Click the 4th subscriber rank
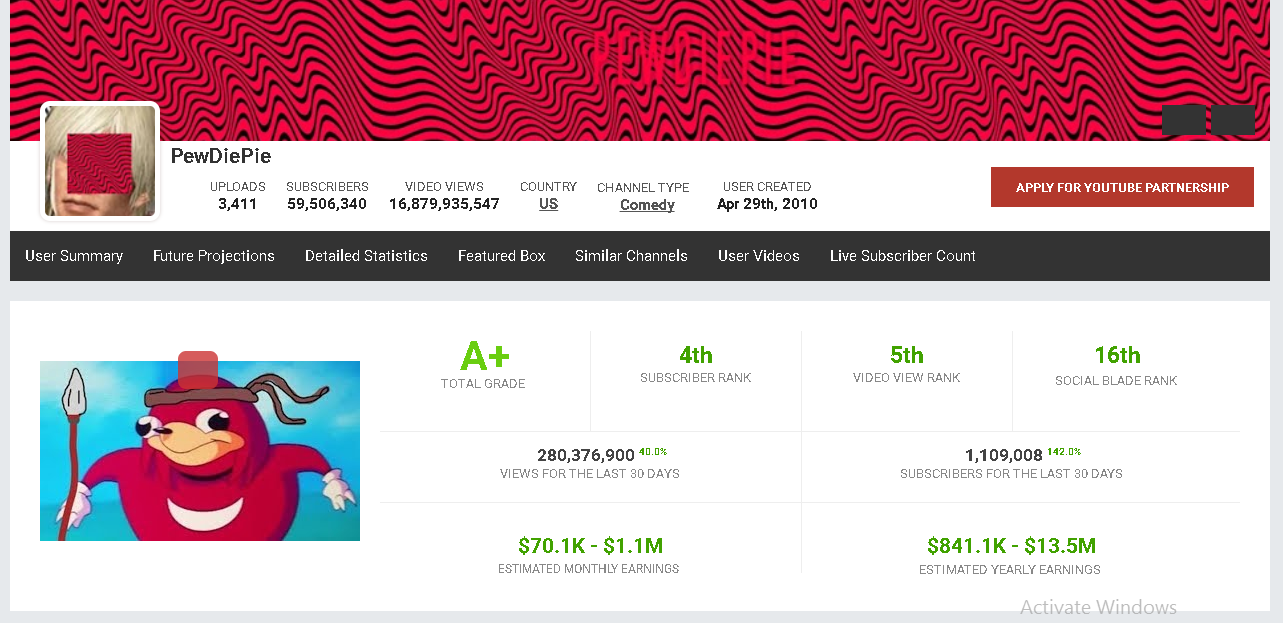1283x623 pixels. tap(696, 355)
